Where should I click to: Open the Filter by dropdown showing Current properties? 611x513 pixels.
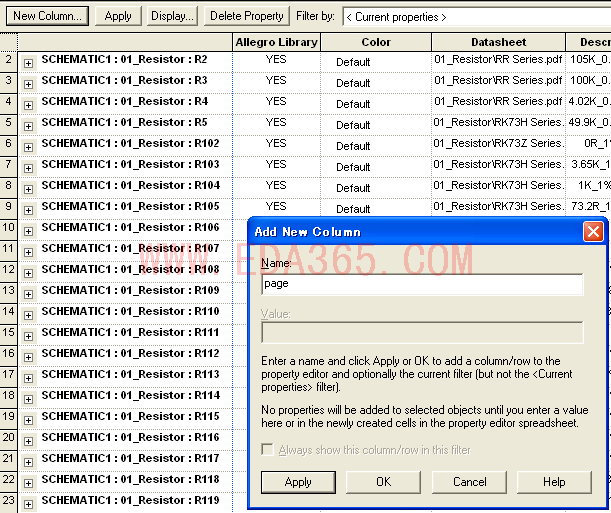point(477,17)
